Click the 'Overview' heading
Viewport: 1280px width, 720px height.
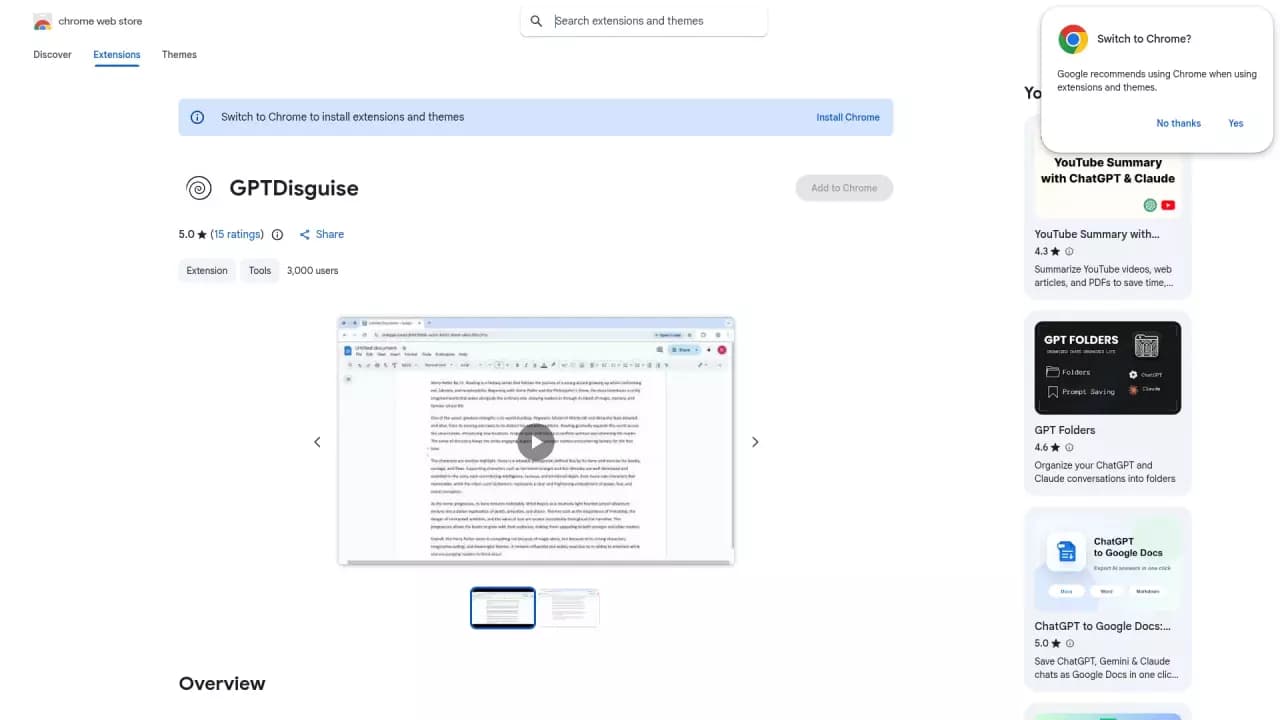tap(222, 684)
